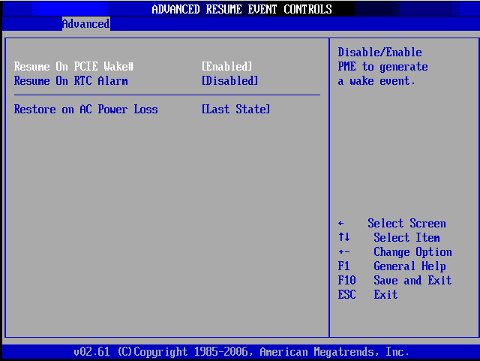The image size is (480, 361).
Task: Toggle the Enabled value for PCIE Wake
Action: (227, 66)
